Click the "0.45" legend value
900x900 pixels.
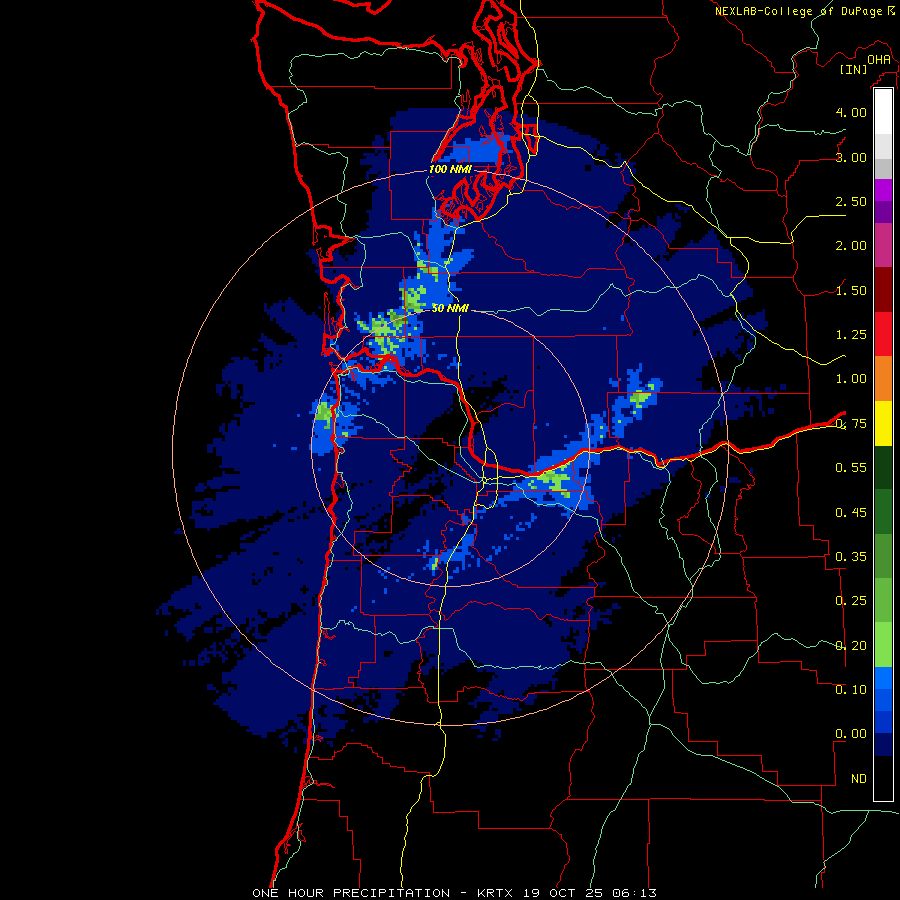(851, 512)
